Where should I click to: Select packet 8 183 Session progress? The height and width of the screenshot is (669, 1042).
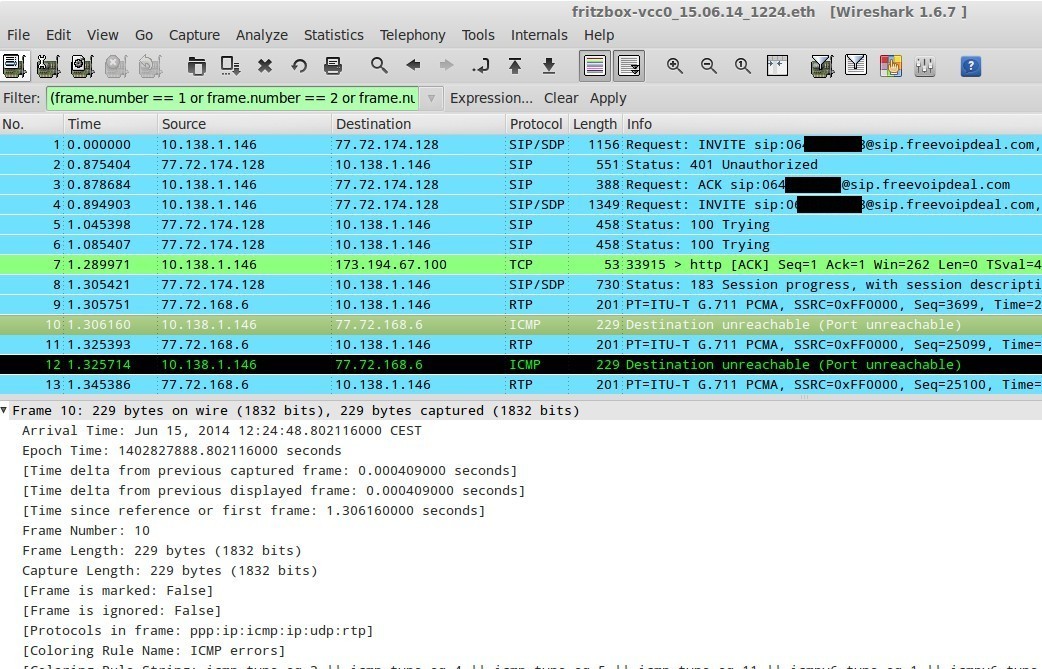[521, 284]
